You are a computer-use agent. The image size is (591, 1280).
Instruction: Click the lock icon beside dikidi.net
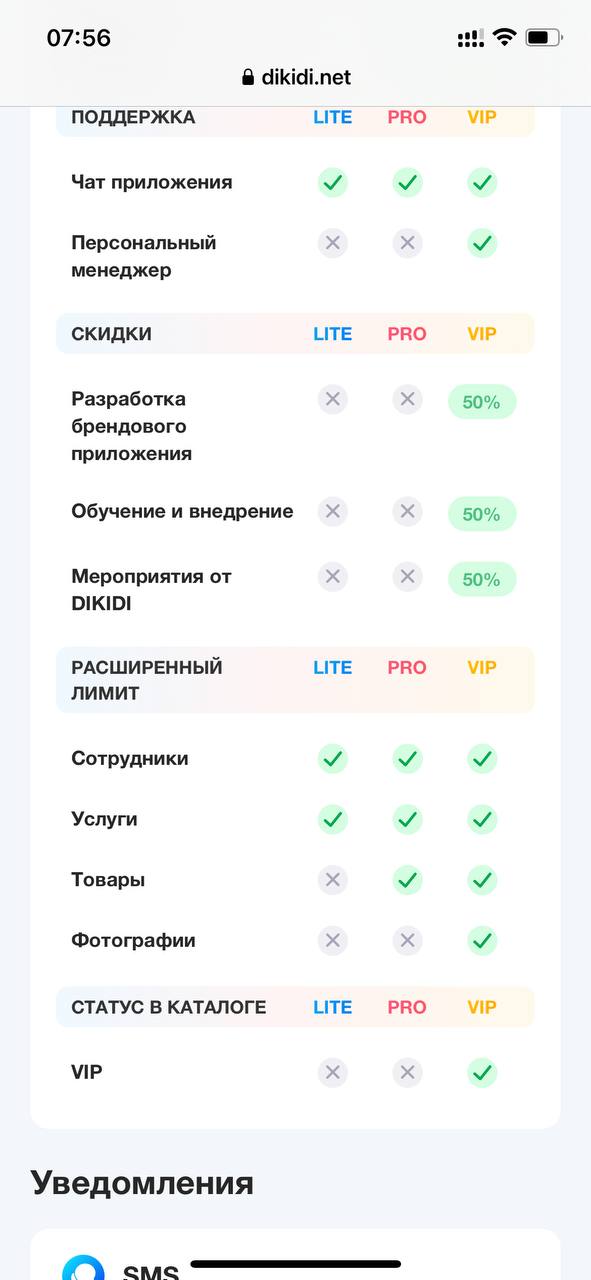pos(248,77)
